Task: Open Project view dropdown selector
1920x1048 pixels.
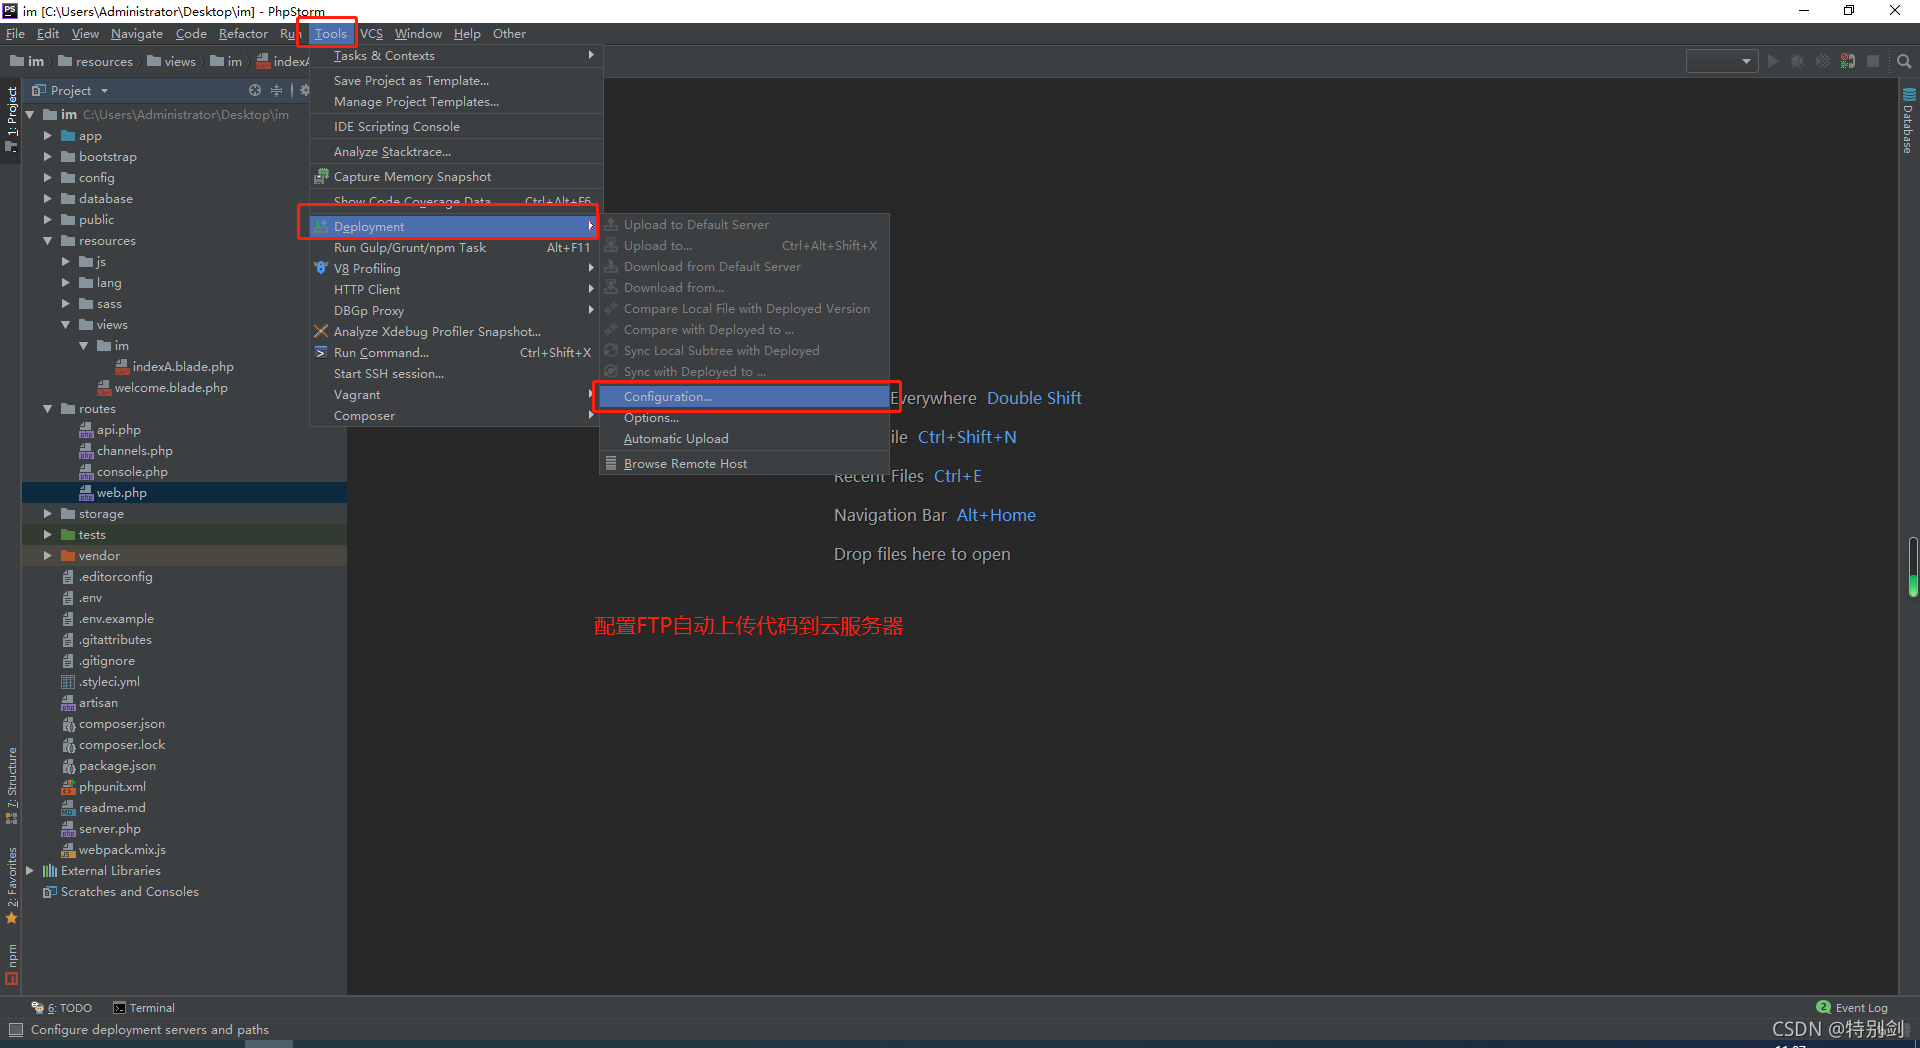Action: (x=70, y=90)
